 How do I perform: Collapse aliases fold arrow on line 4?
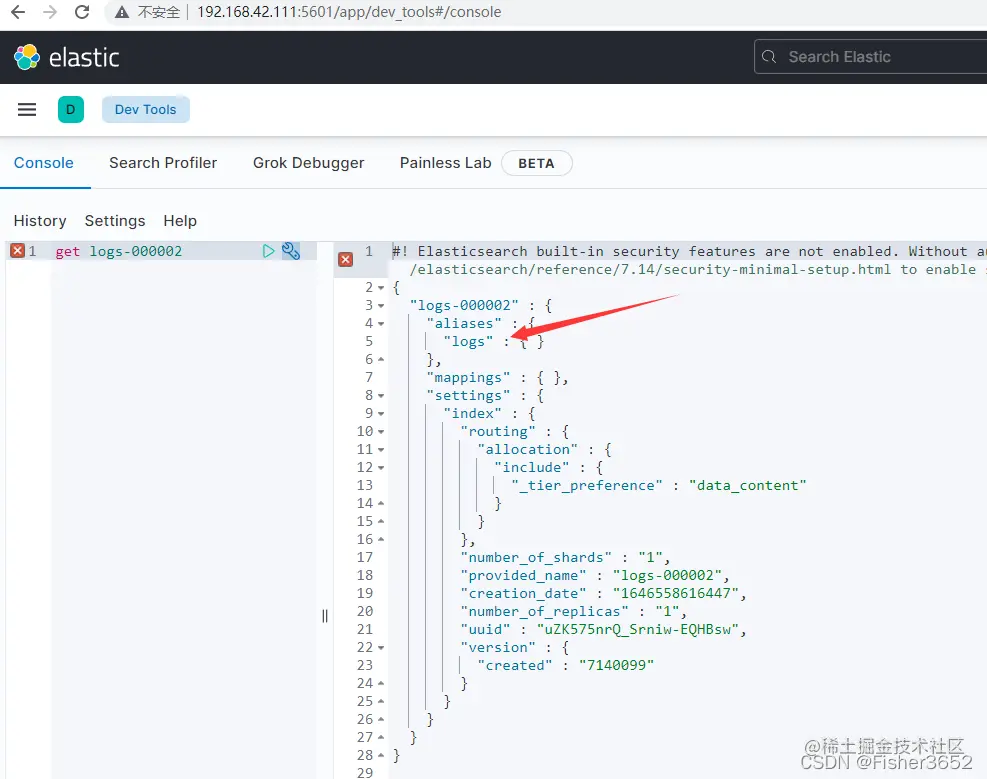tap(381, 323)
